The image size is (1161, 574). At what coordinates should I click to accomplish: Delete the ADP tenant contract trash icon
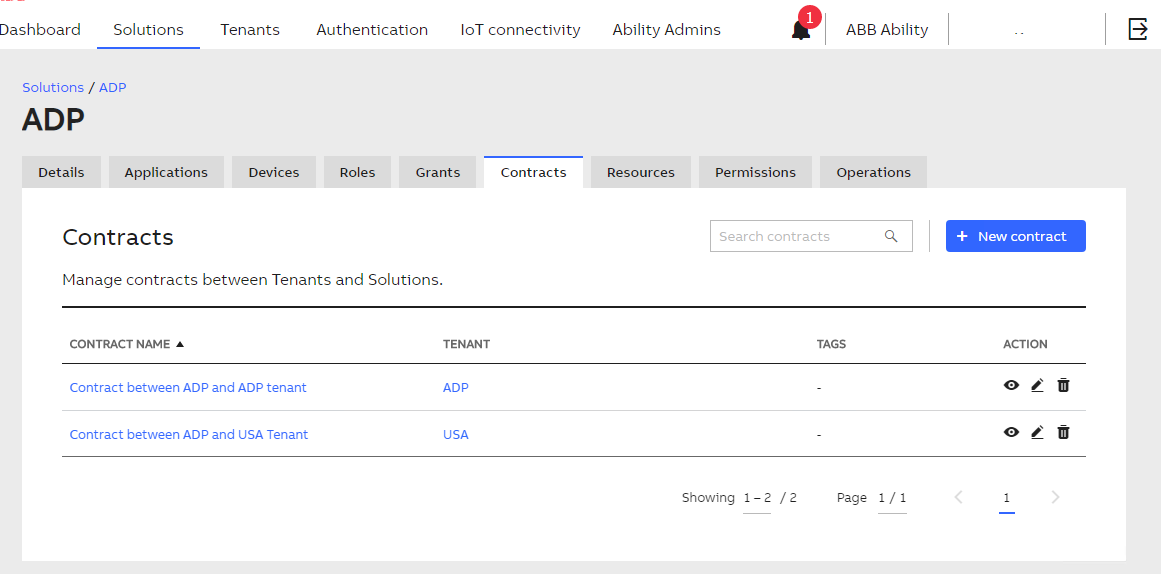pos(1063,385)
